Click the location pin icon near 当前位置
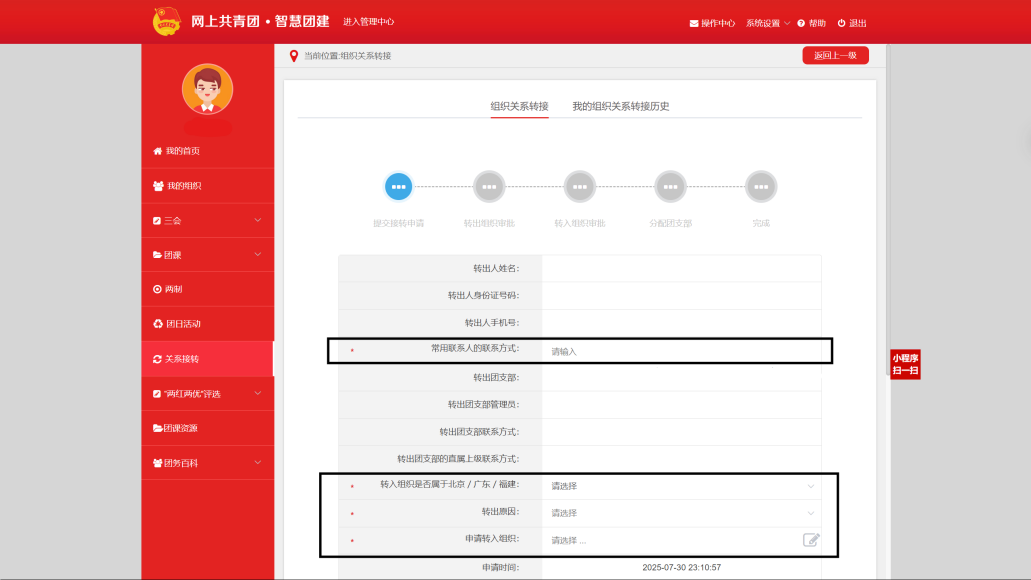 pos(293,56)
